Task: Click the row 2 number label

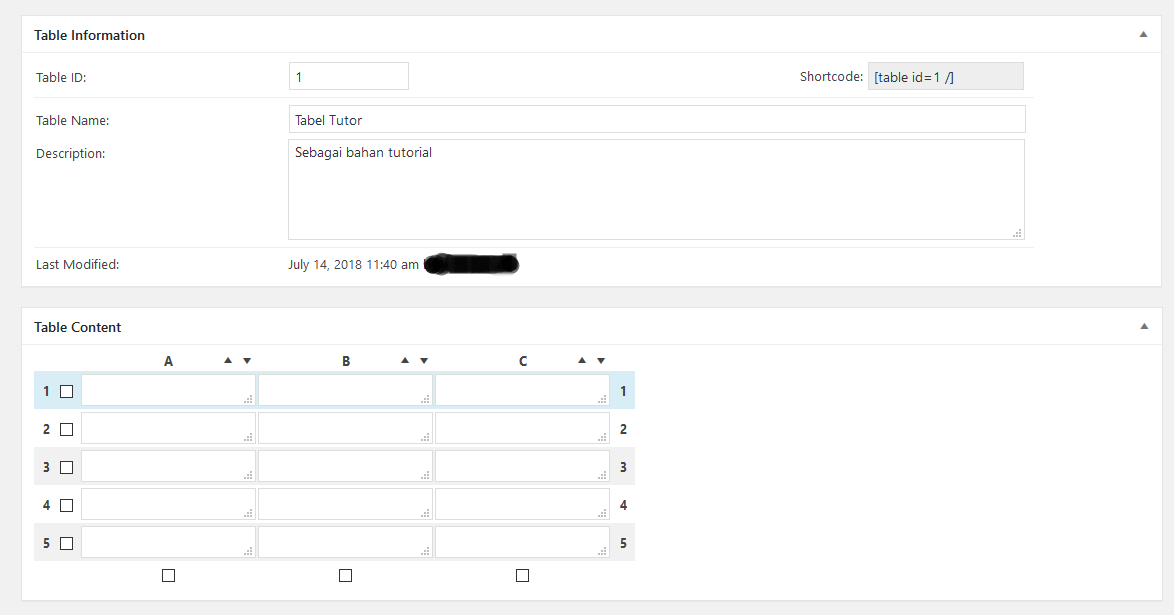Action: coord(45,428)
